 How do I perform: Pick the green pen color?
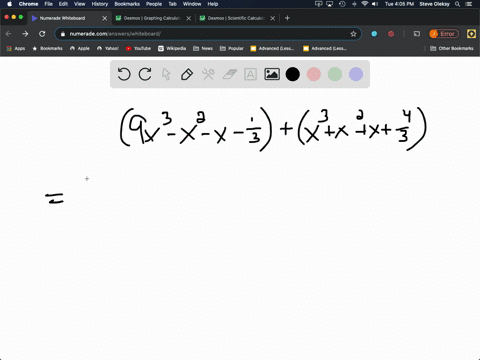335,74
